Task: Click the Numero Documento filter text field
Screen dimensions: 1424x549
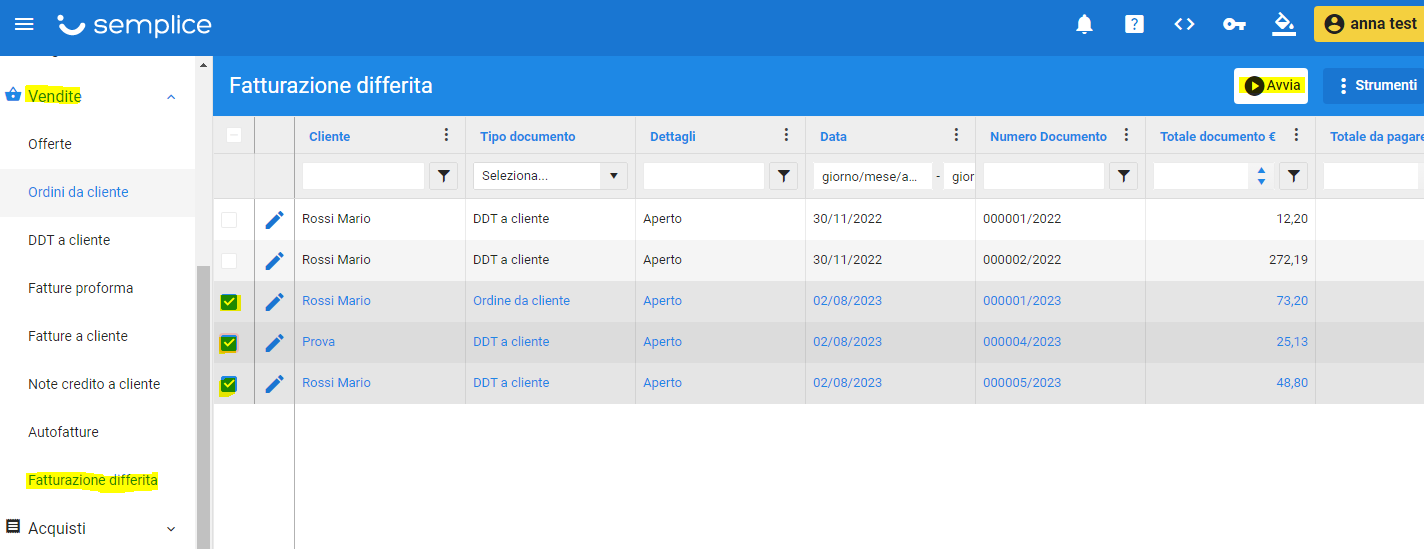Action: point(1043,176)
